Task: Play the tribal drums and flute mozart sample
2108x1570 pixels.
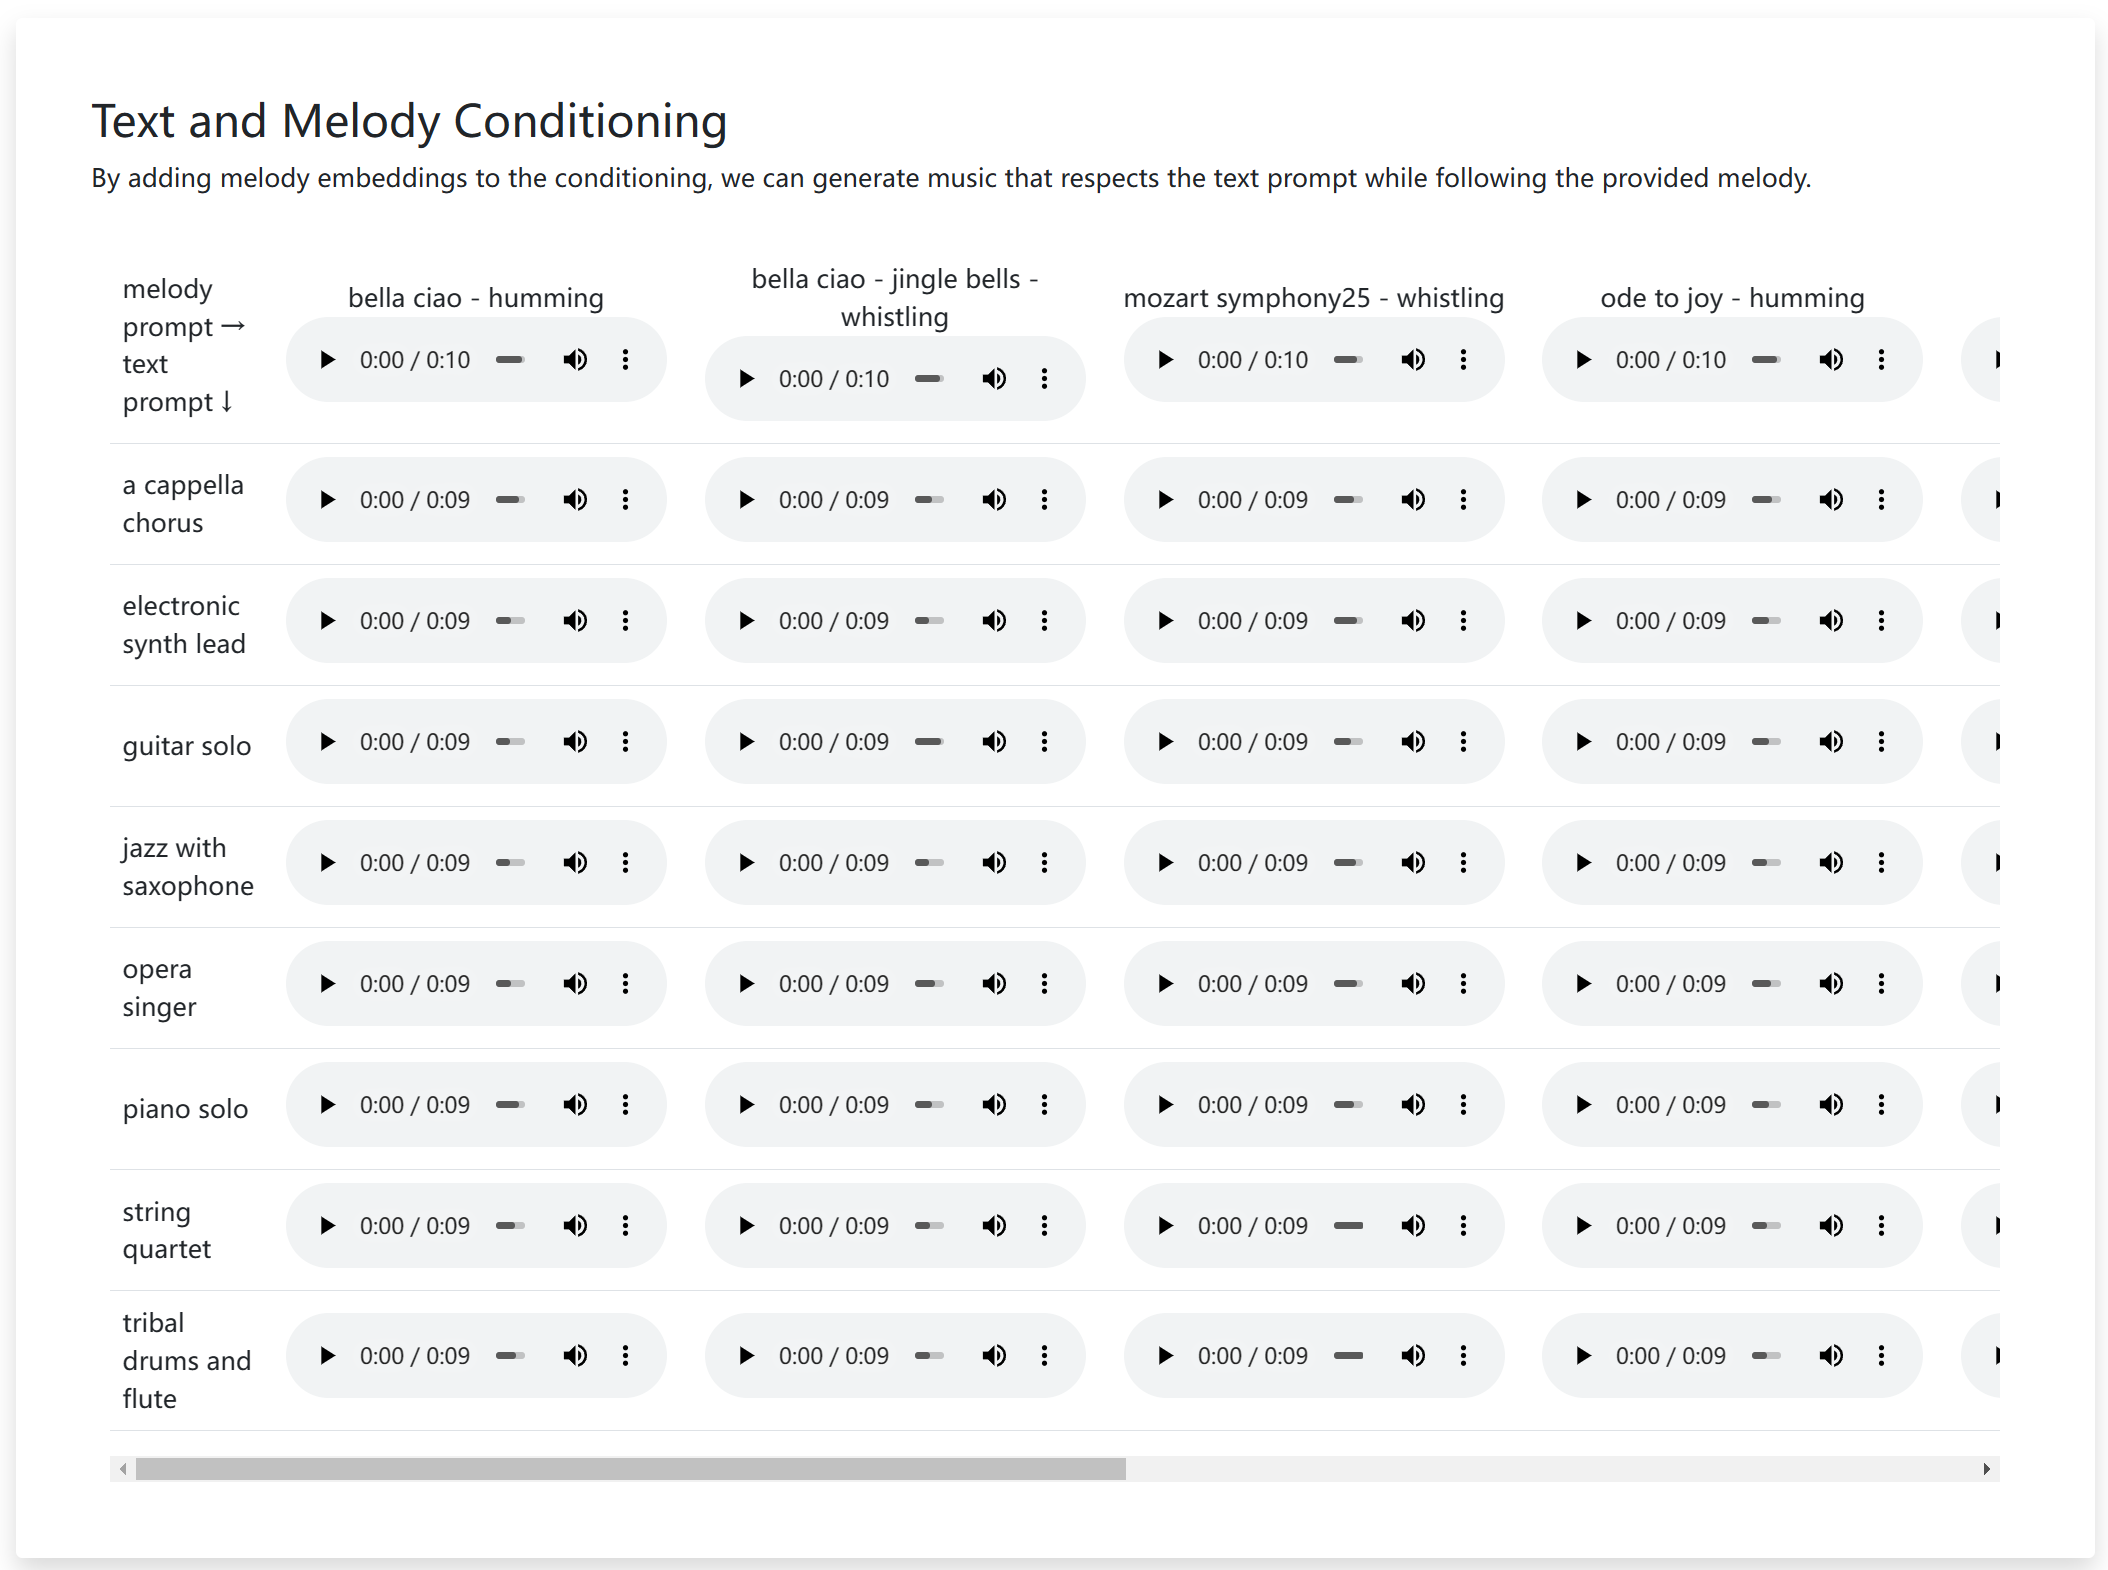Action: (1165, 1355)
